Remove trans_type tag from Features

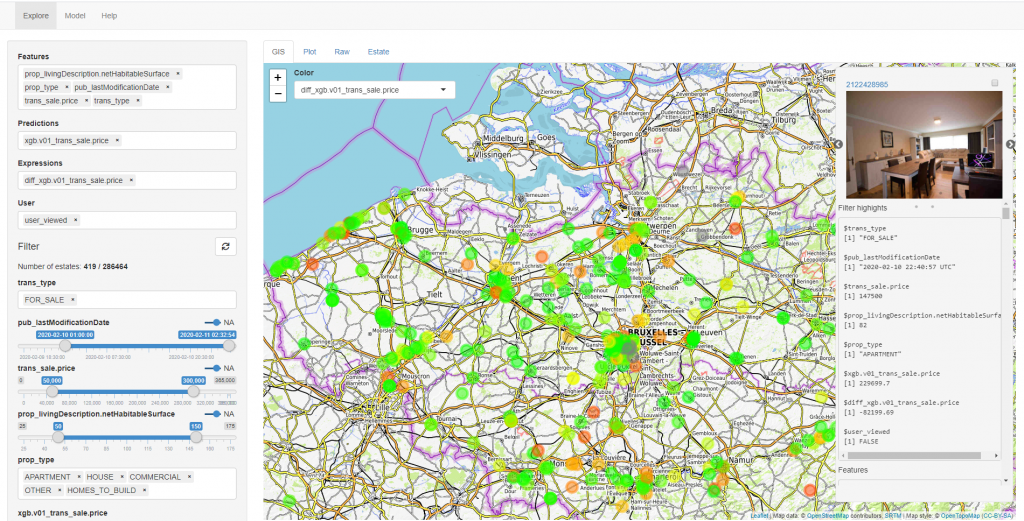(x=136, y=101)
